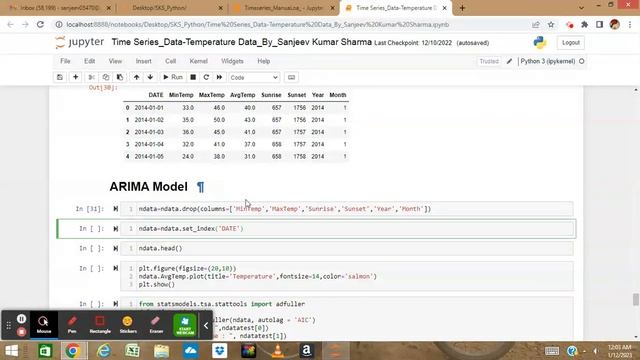This screenshot has width=640, height=360.
Task: Click the Jupyter logo
Action: click(80, 42)
